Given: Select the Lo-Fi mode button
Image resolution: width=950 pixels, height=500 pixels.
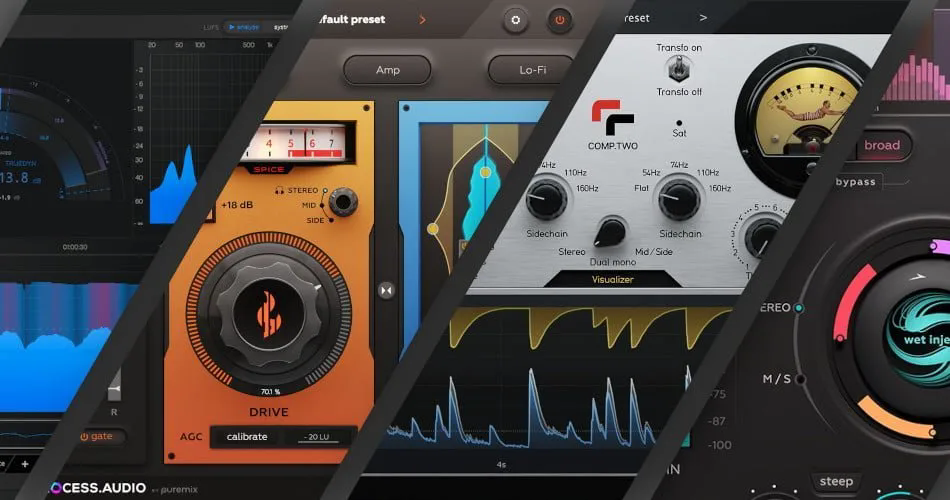Looking at the screenshot, I should point(532,70).
